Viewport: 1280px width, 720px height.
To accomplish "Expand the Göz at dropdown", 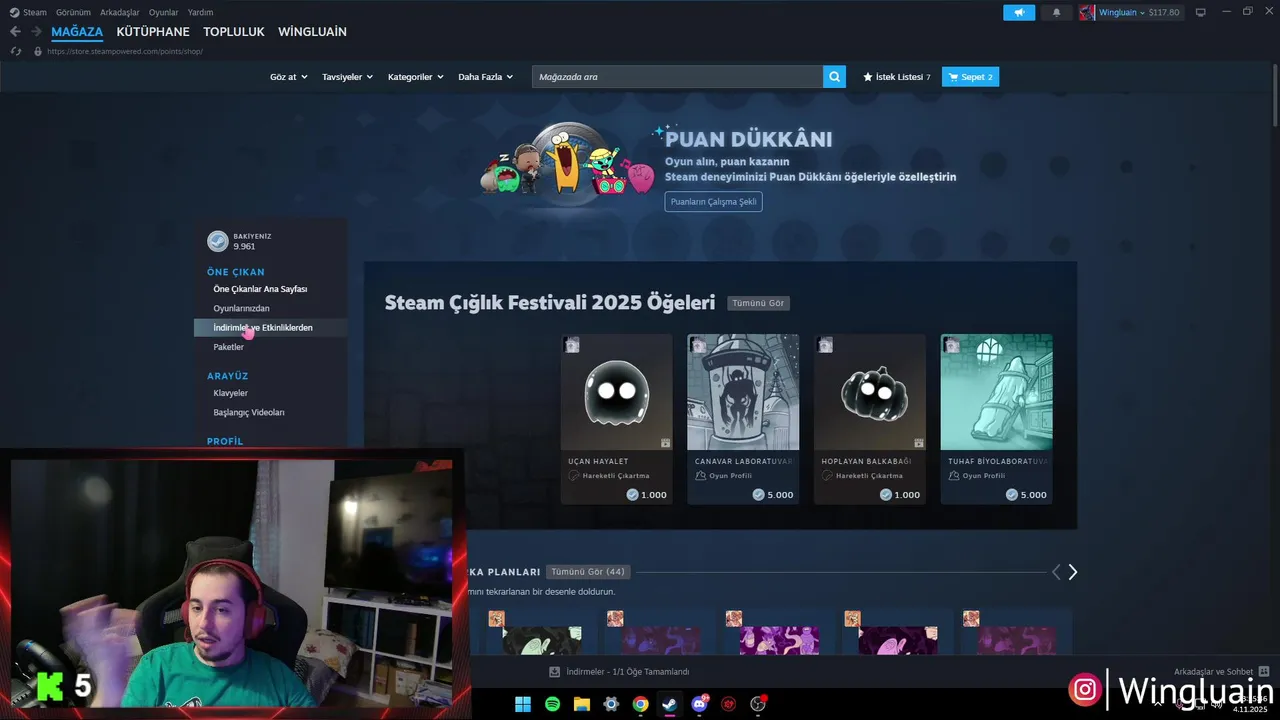I will [x=288, y=77].
